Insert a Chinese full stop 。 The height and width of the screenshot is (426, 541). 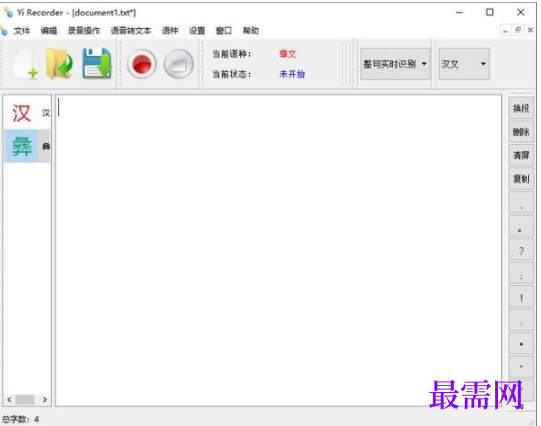click(521, 226)
